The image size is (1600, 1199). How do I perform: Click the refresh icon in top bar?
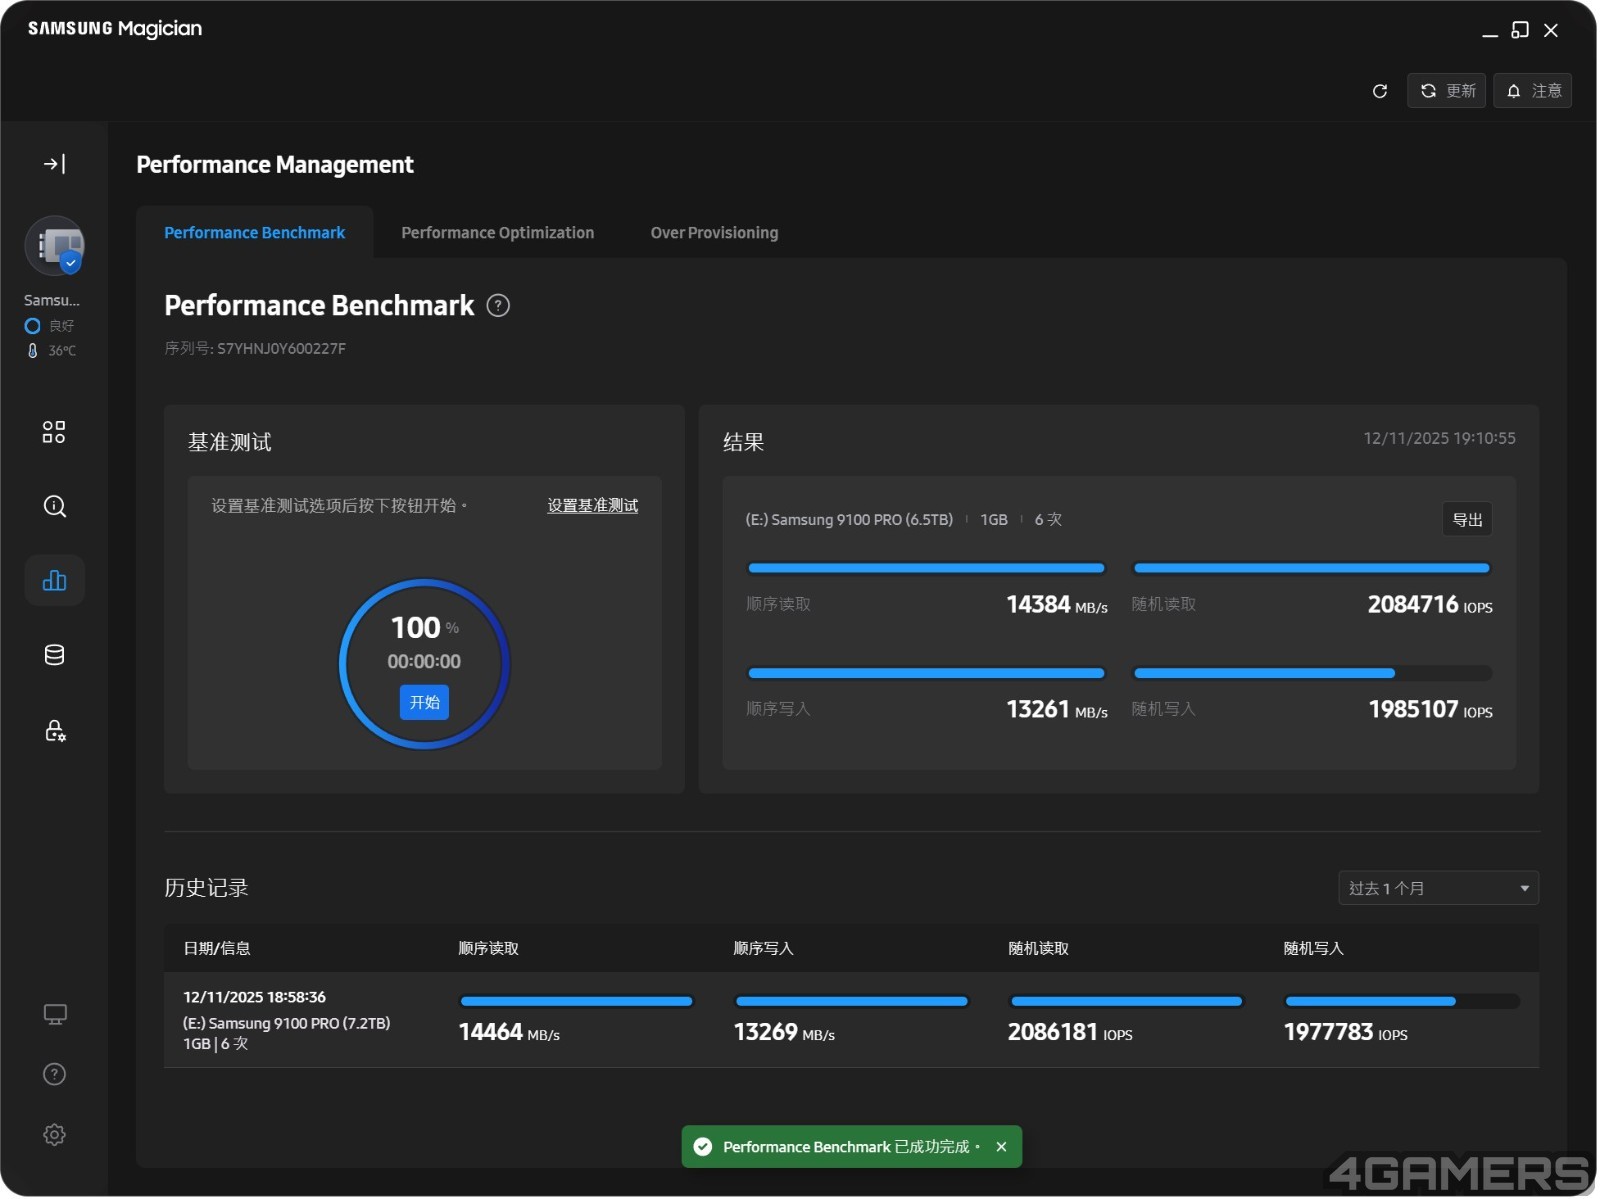pos(1381,91)
